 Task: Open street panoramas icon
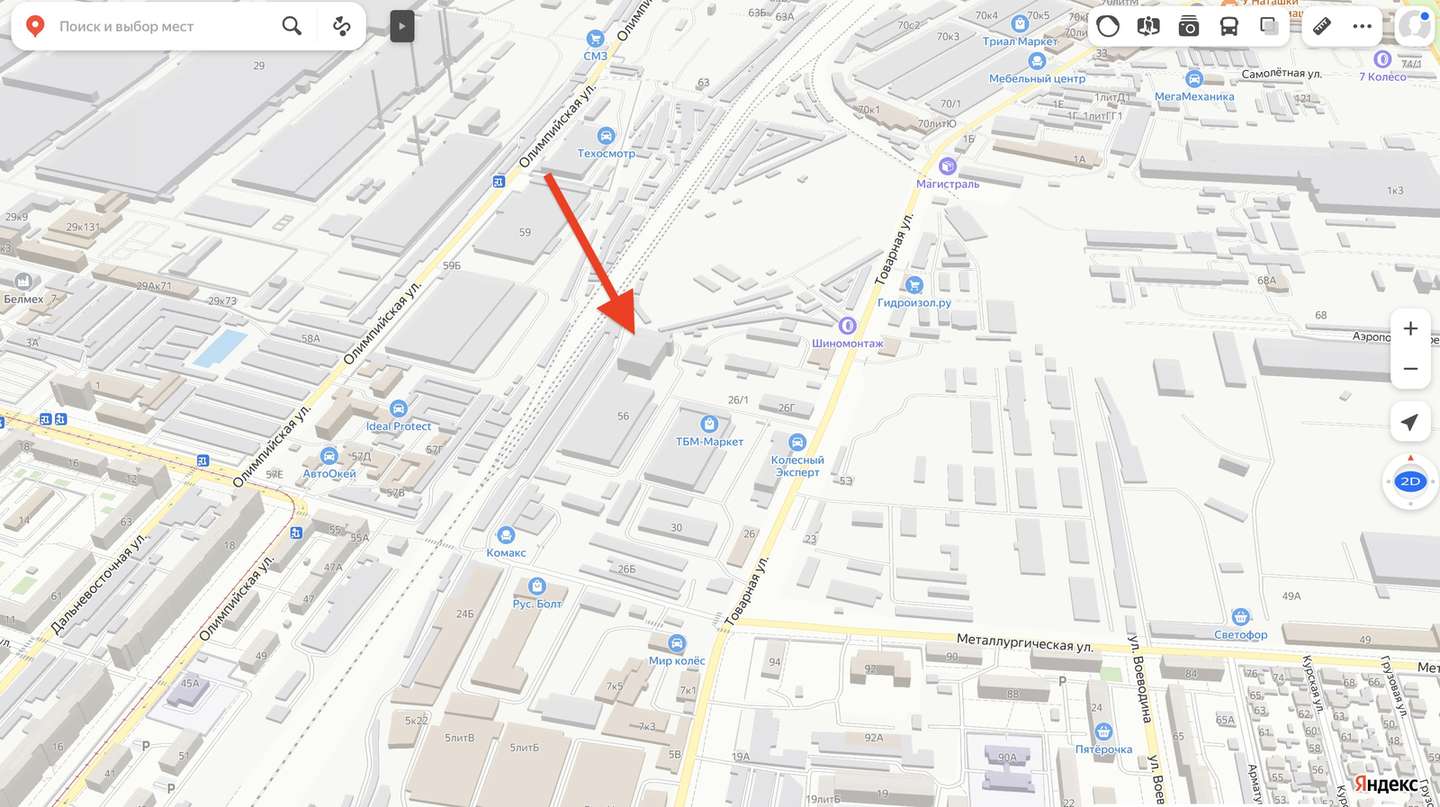[1148, 26]
